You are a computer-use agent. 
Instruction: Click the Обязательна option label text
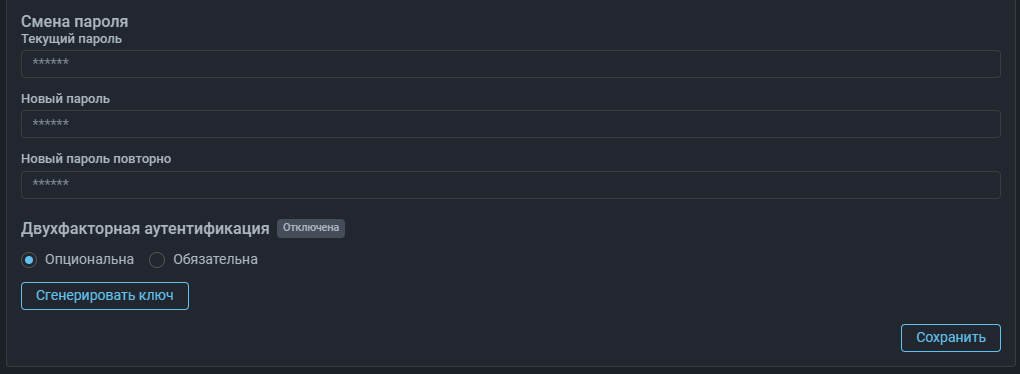tap(215, 260)
